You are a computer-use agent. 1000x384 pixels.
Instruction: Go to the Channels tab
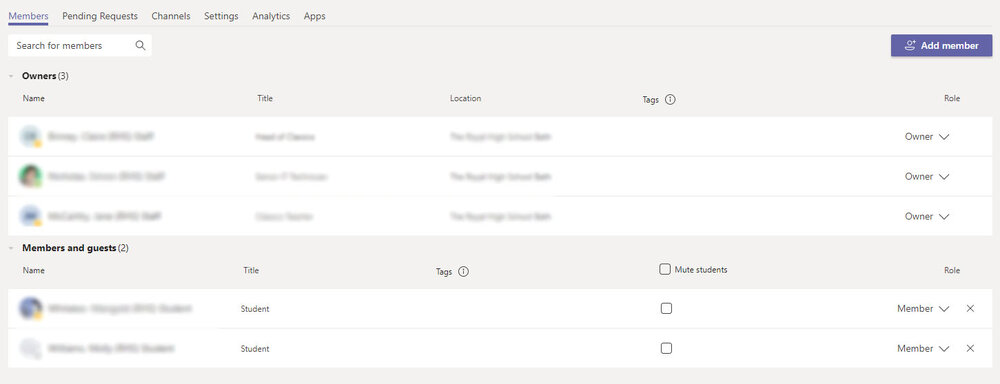[x=171, y=16]
